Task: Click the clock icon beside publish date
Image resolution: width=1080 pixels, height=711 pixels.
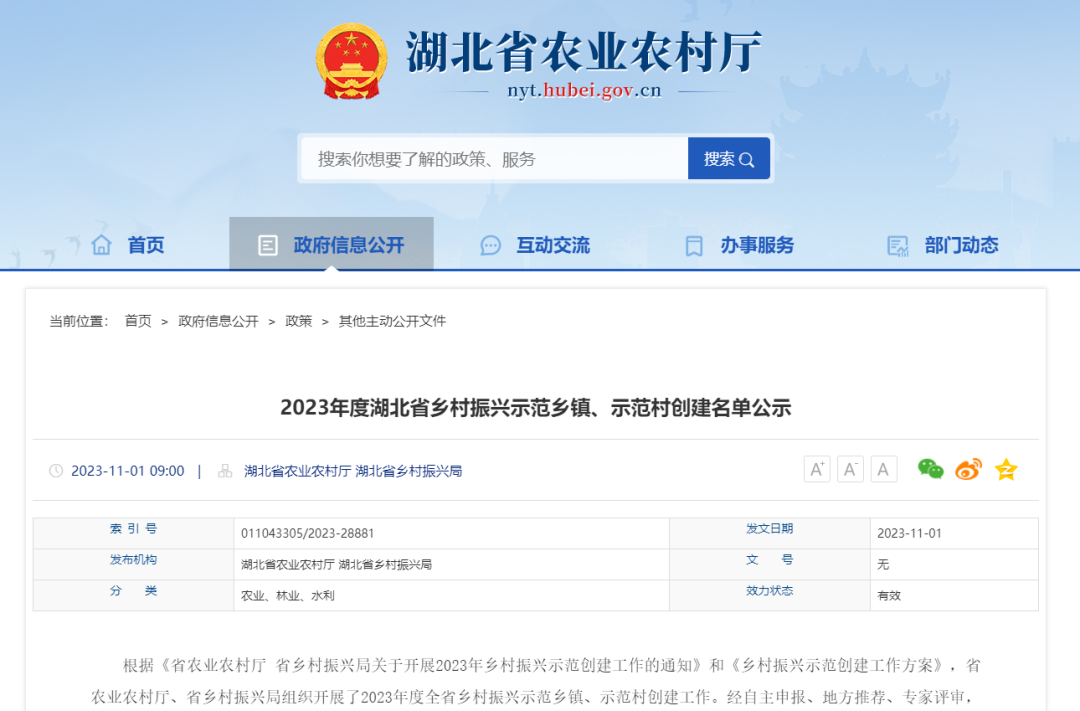Action: pos(58,470)
